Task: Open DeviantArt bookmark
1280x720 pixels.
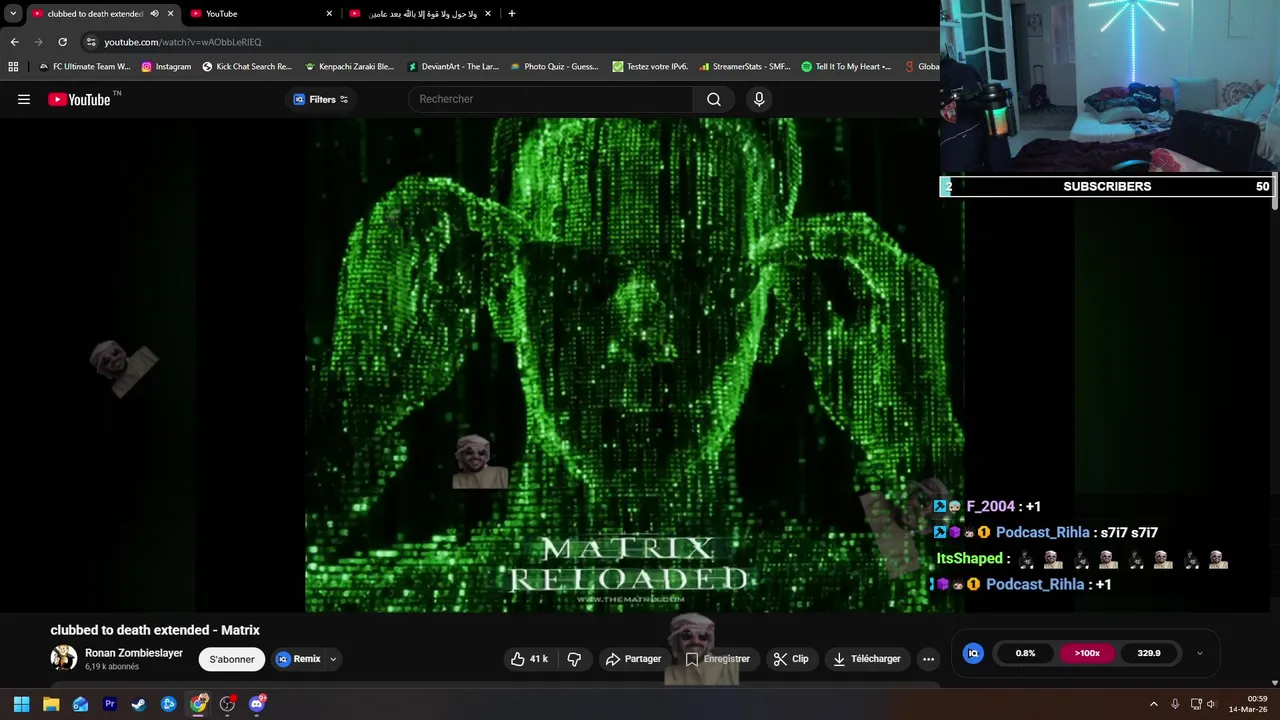Action: 453,67
